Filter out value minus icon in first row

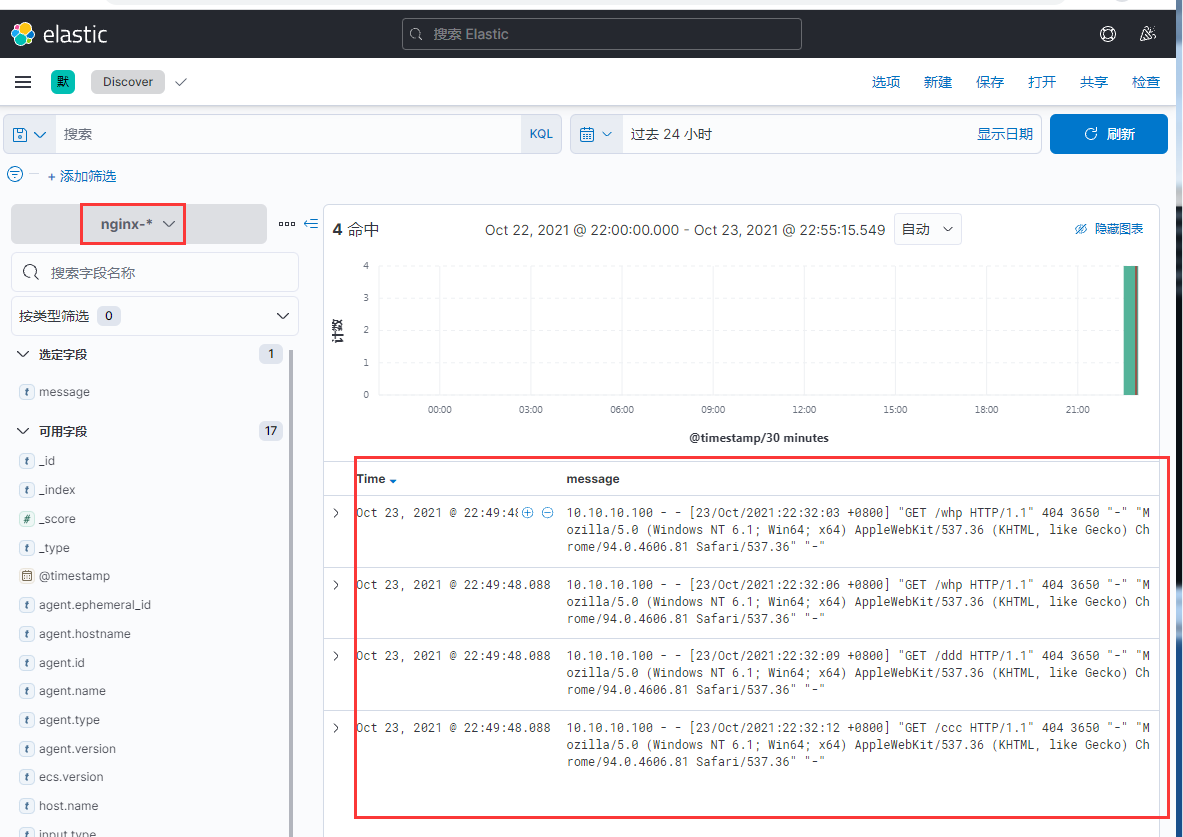(x=548, y=512)
